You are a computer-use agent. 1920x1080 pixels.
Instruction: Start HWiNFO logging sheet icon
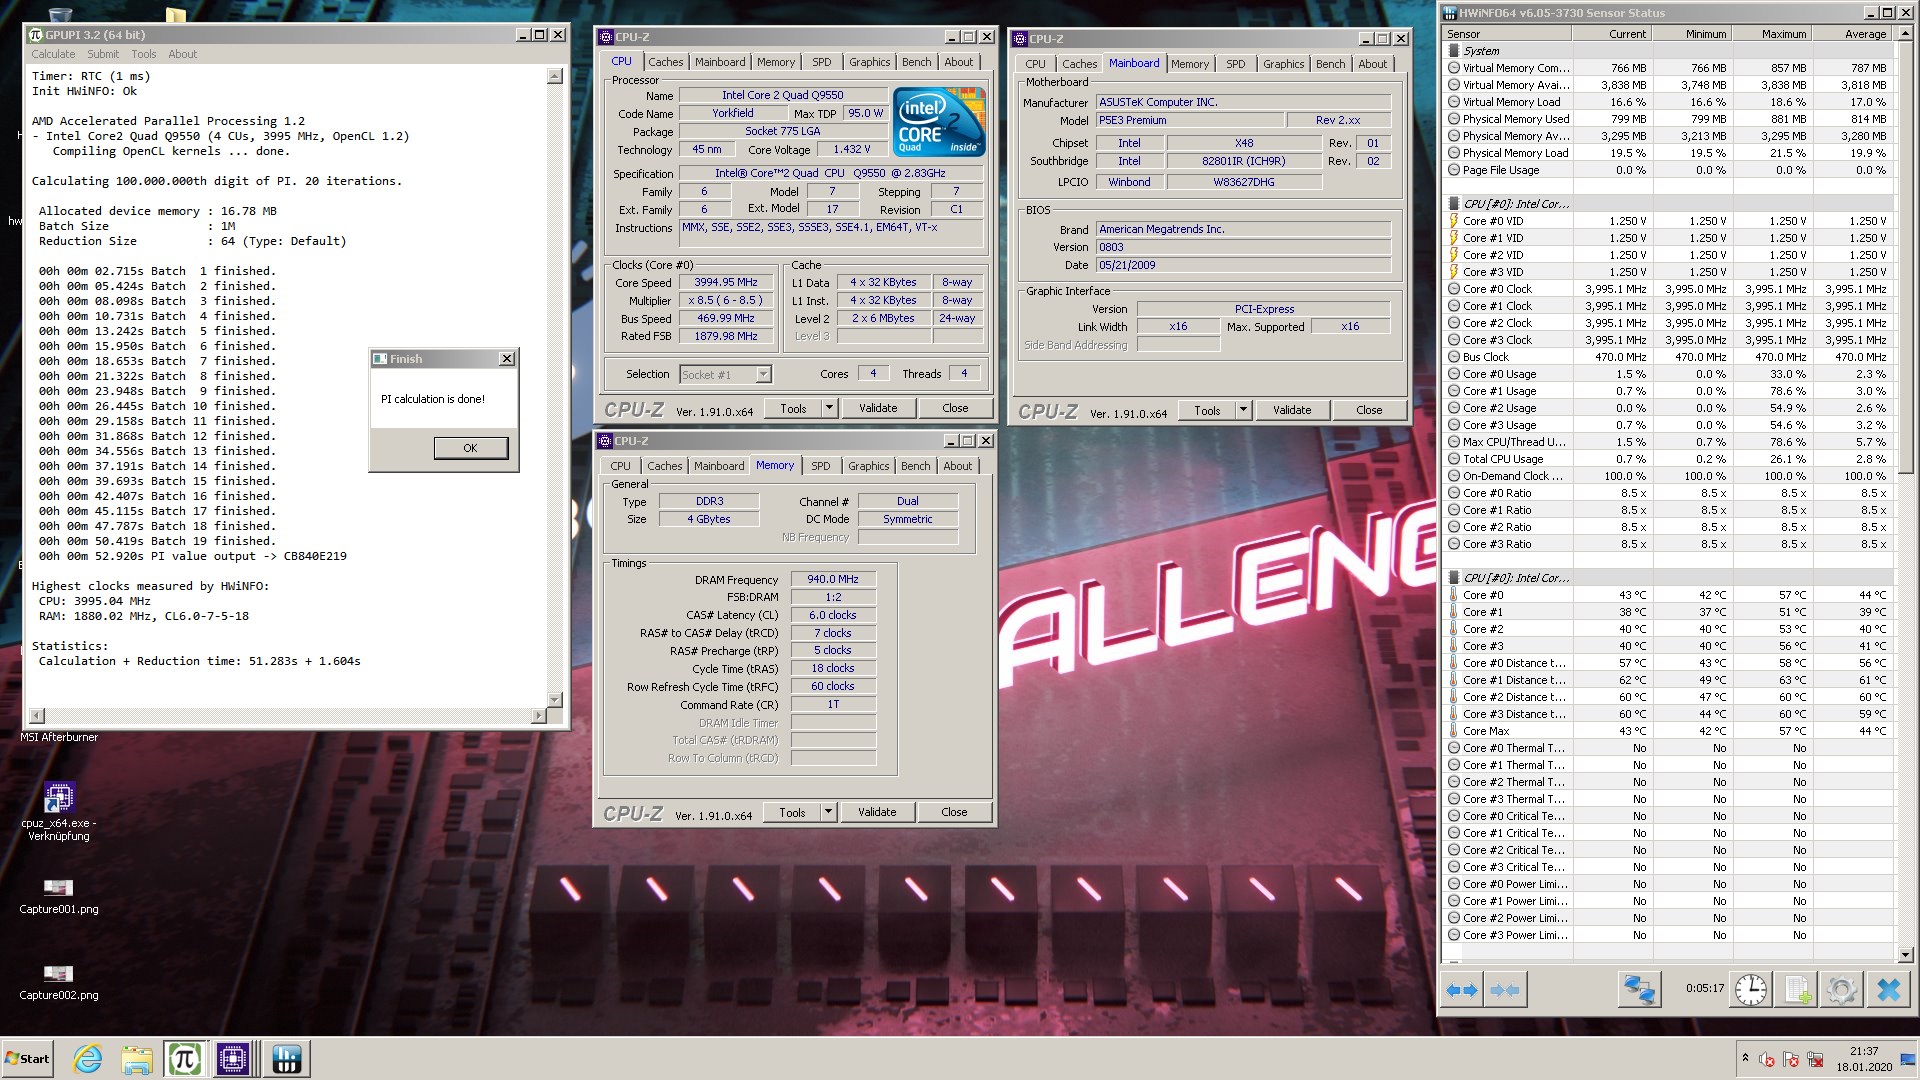click(x=1797, y=990)
